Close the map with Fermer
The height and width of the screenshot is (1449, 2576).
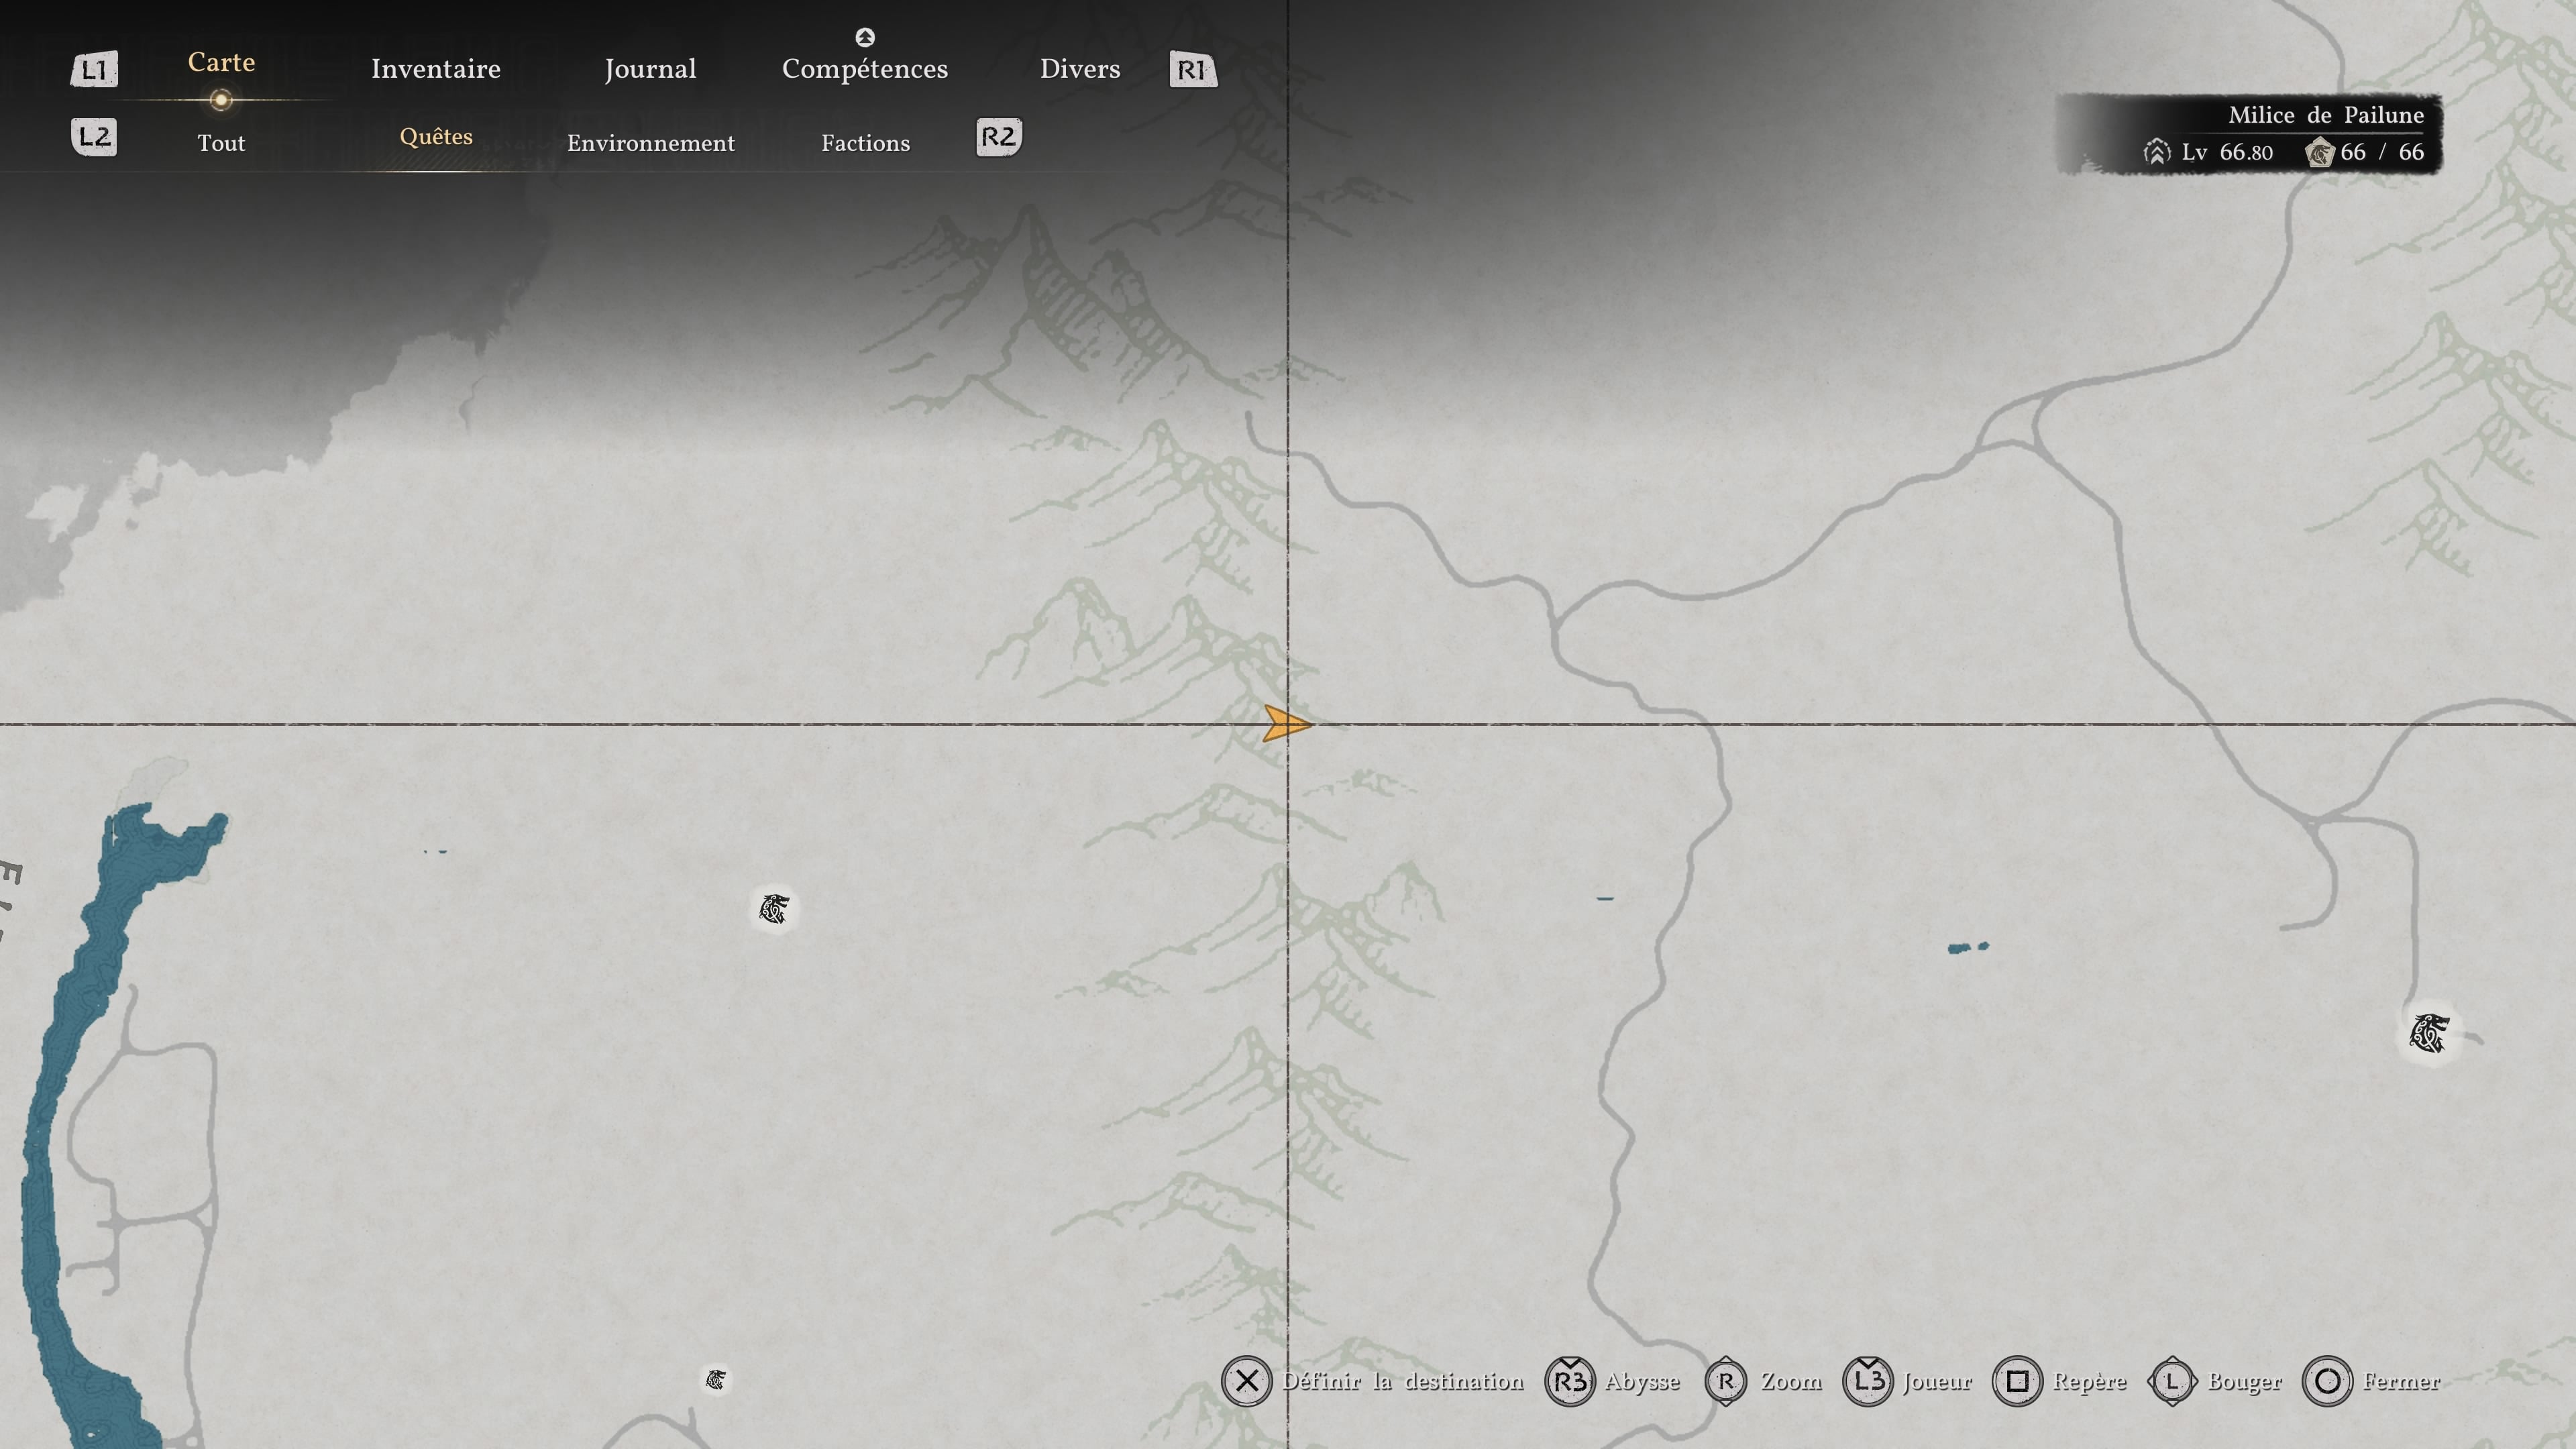coord(2401,1381)
